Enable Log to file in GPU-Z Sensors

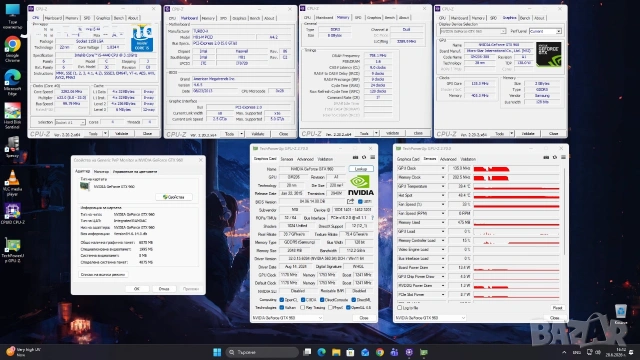coord(400,307)
